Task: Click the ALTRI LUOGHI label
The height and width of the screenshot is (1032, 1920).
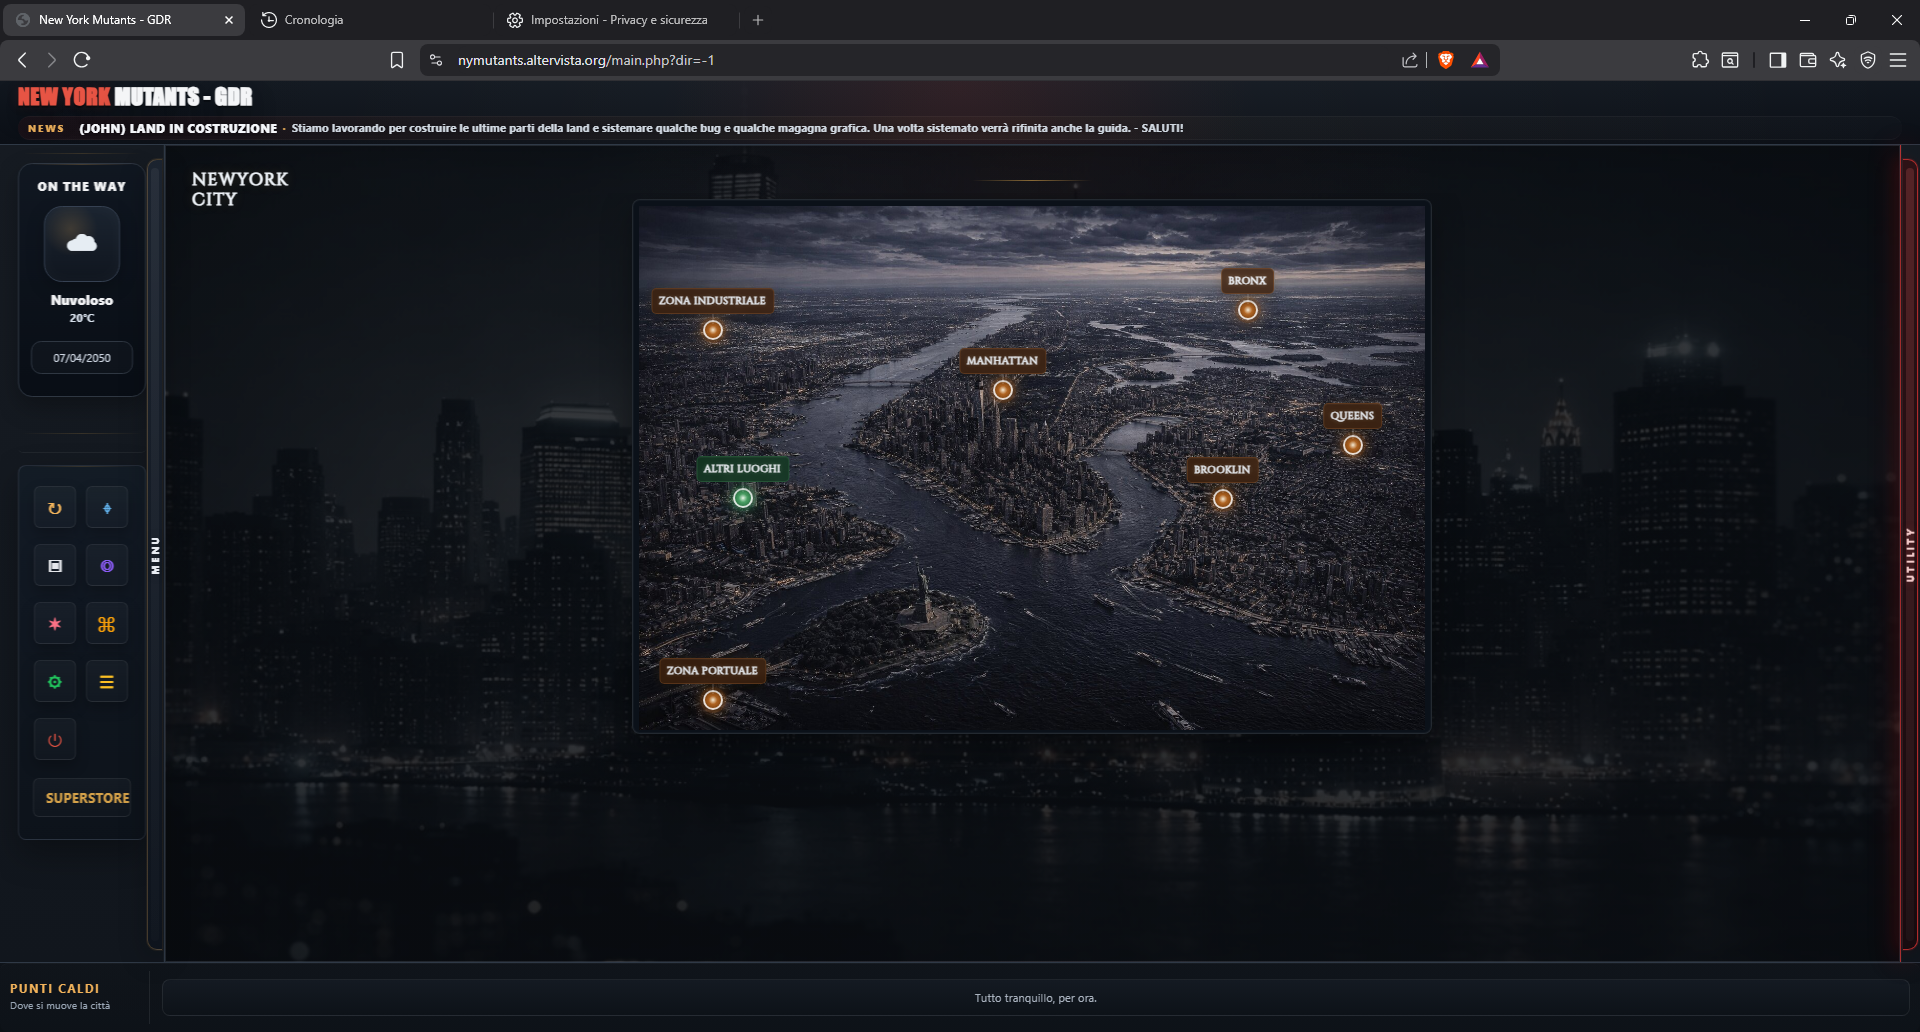Action: tap(742, 468)
